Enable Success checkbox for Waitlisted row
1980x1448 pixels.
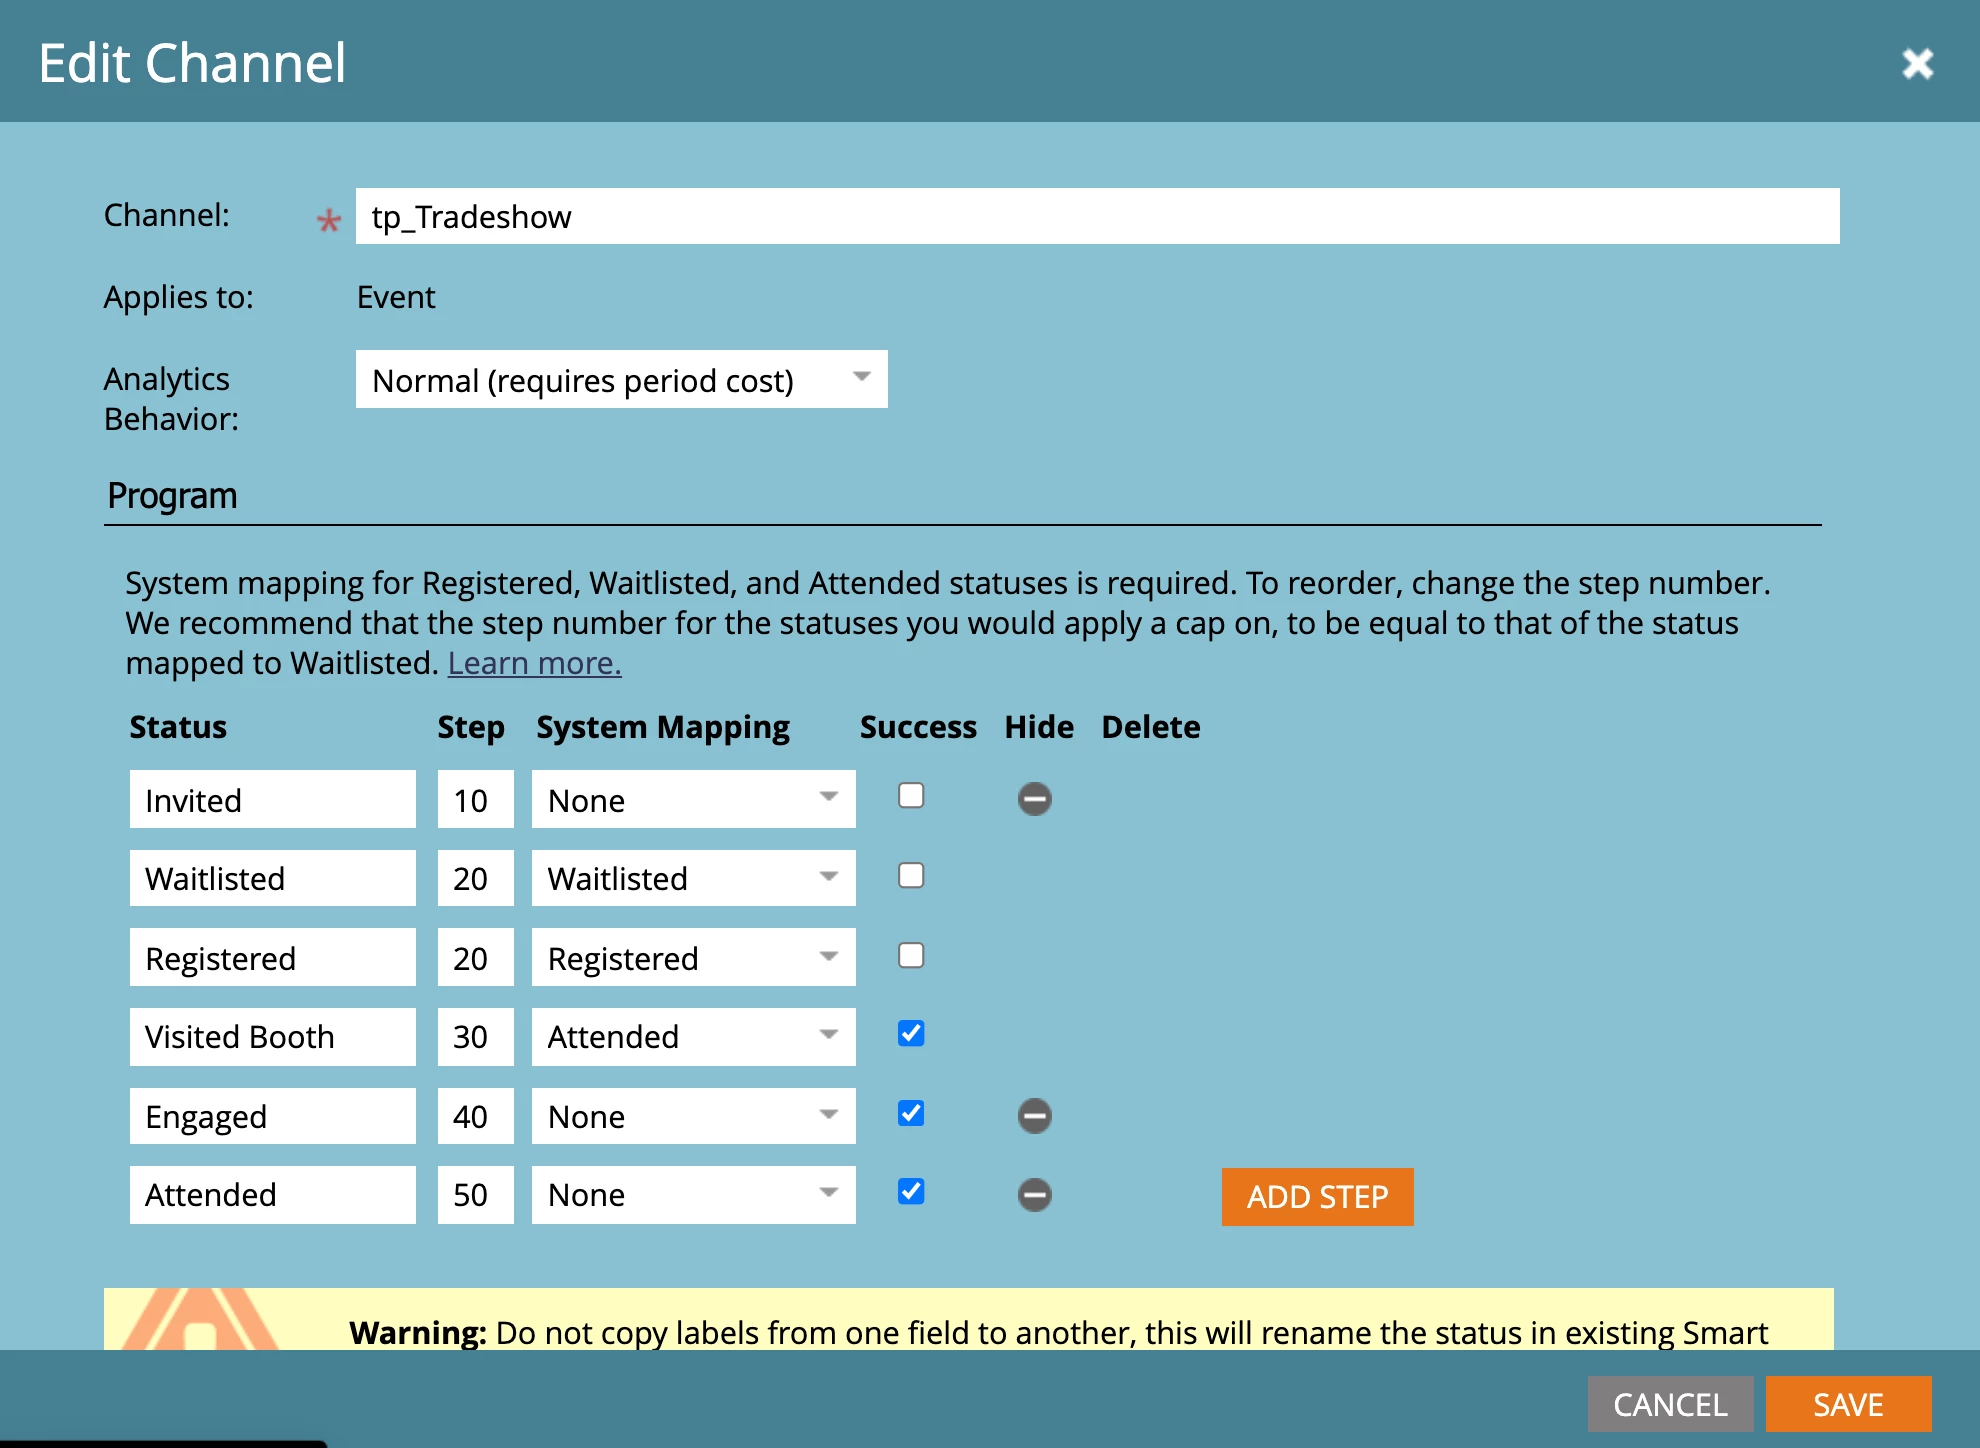point(911,876)
